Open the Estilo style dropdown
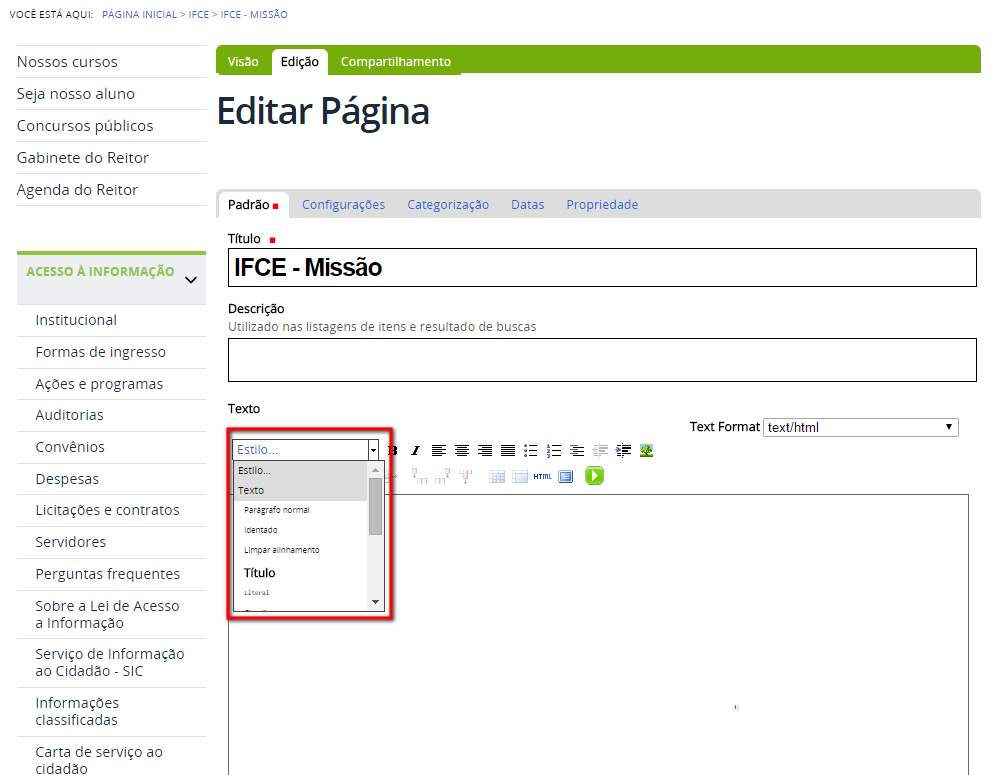The width and height of the screenshot is (996, 775). tap(306, 450)
